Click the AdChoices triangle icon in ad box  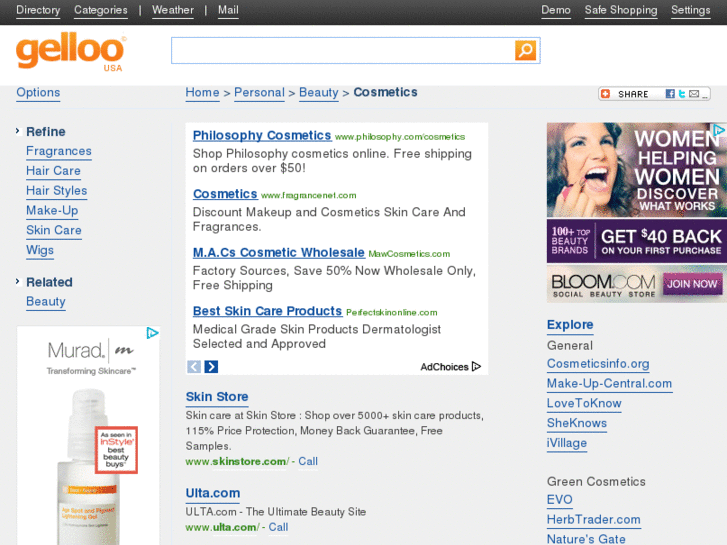click(476, 366)
